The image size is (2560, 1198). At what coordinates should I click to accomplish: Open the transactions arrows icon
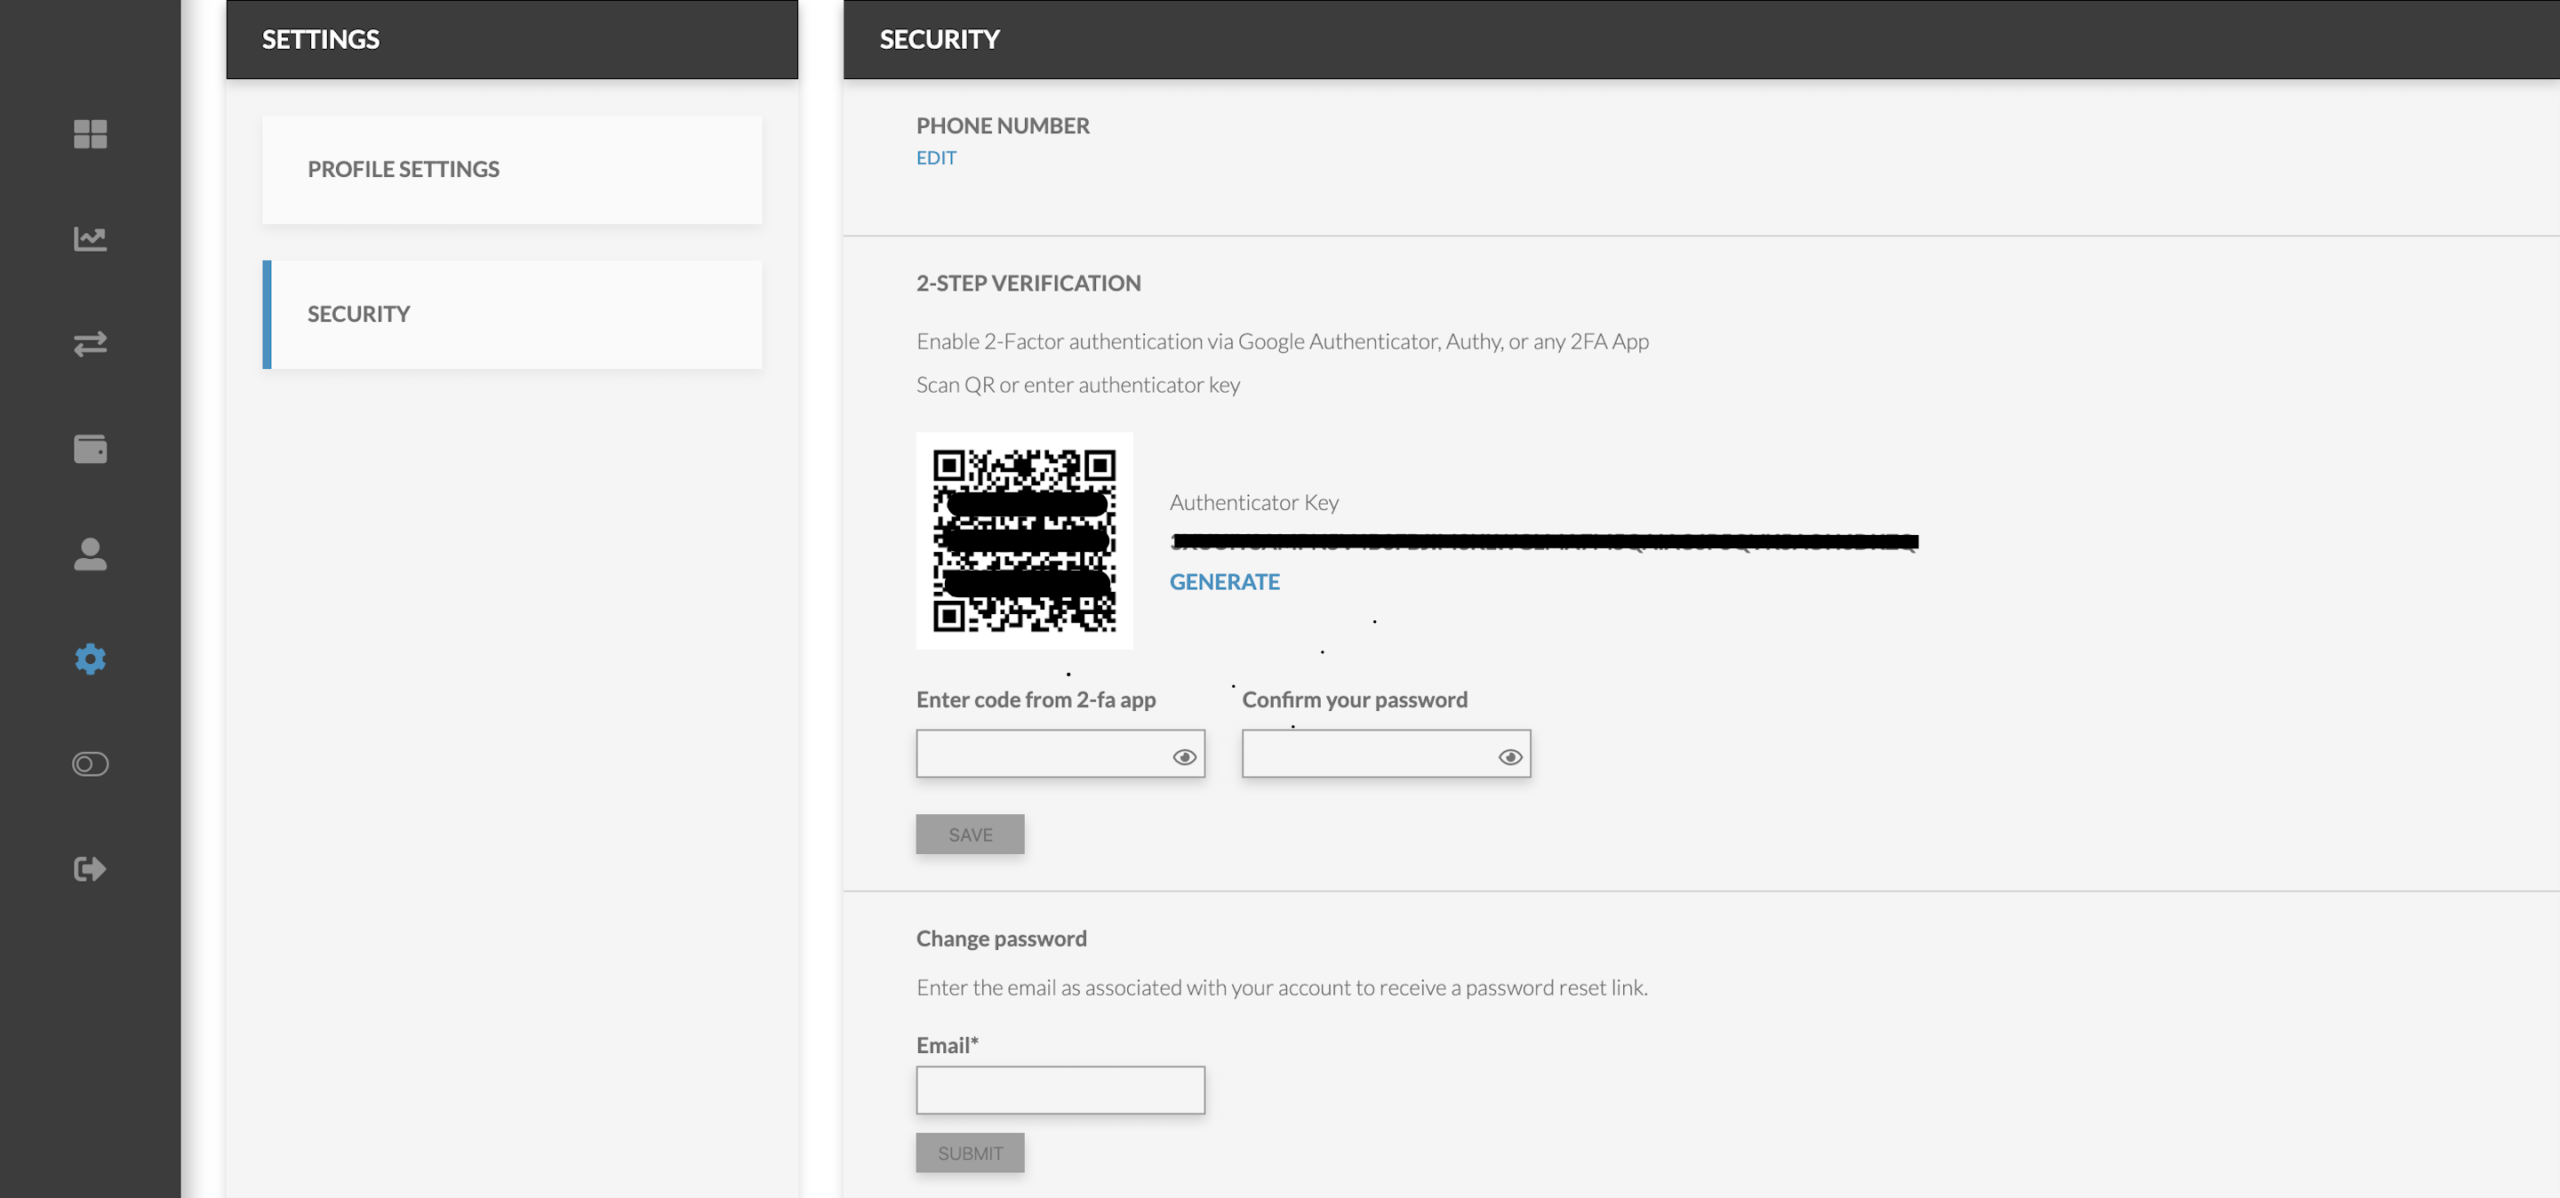[91, 344]
